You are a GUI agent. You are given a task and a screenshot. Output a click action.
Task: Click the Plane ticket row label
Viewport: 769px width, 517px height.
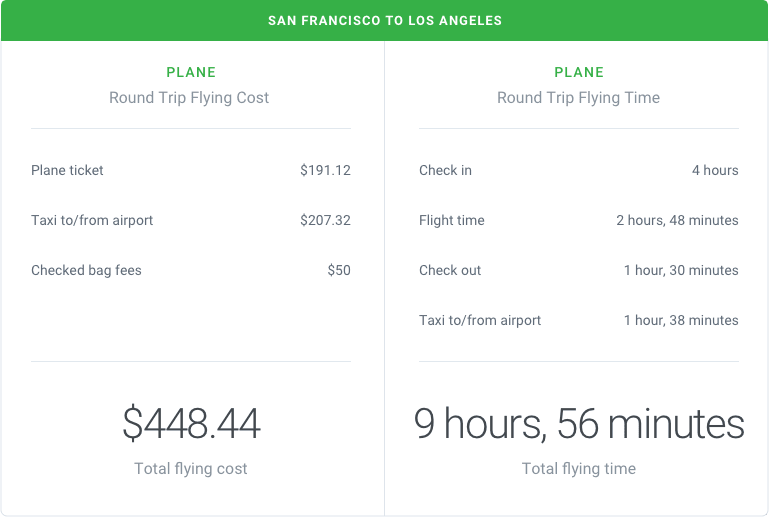[67, 170]
